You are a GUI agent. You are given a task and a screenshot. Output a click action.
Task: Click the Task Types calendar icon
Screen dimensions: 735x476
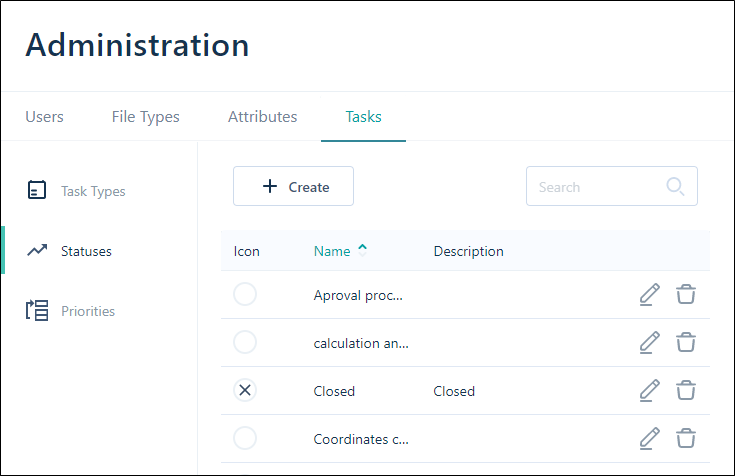[x=37, y=190]
